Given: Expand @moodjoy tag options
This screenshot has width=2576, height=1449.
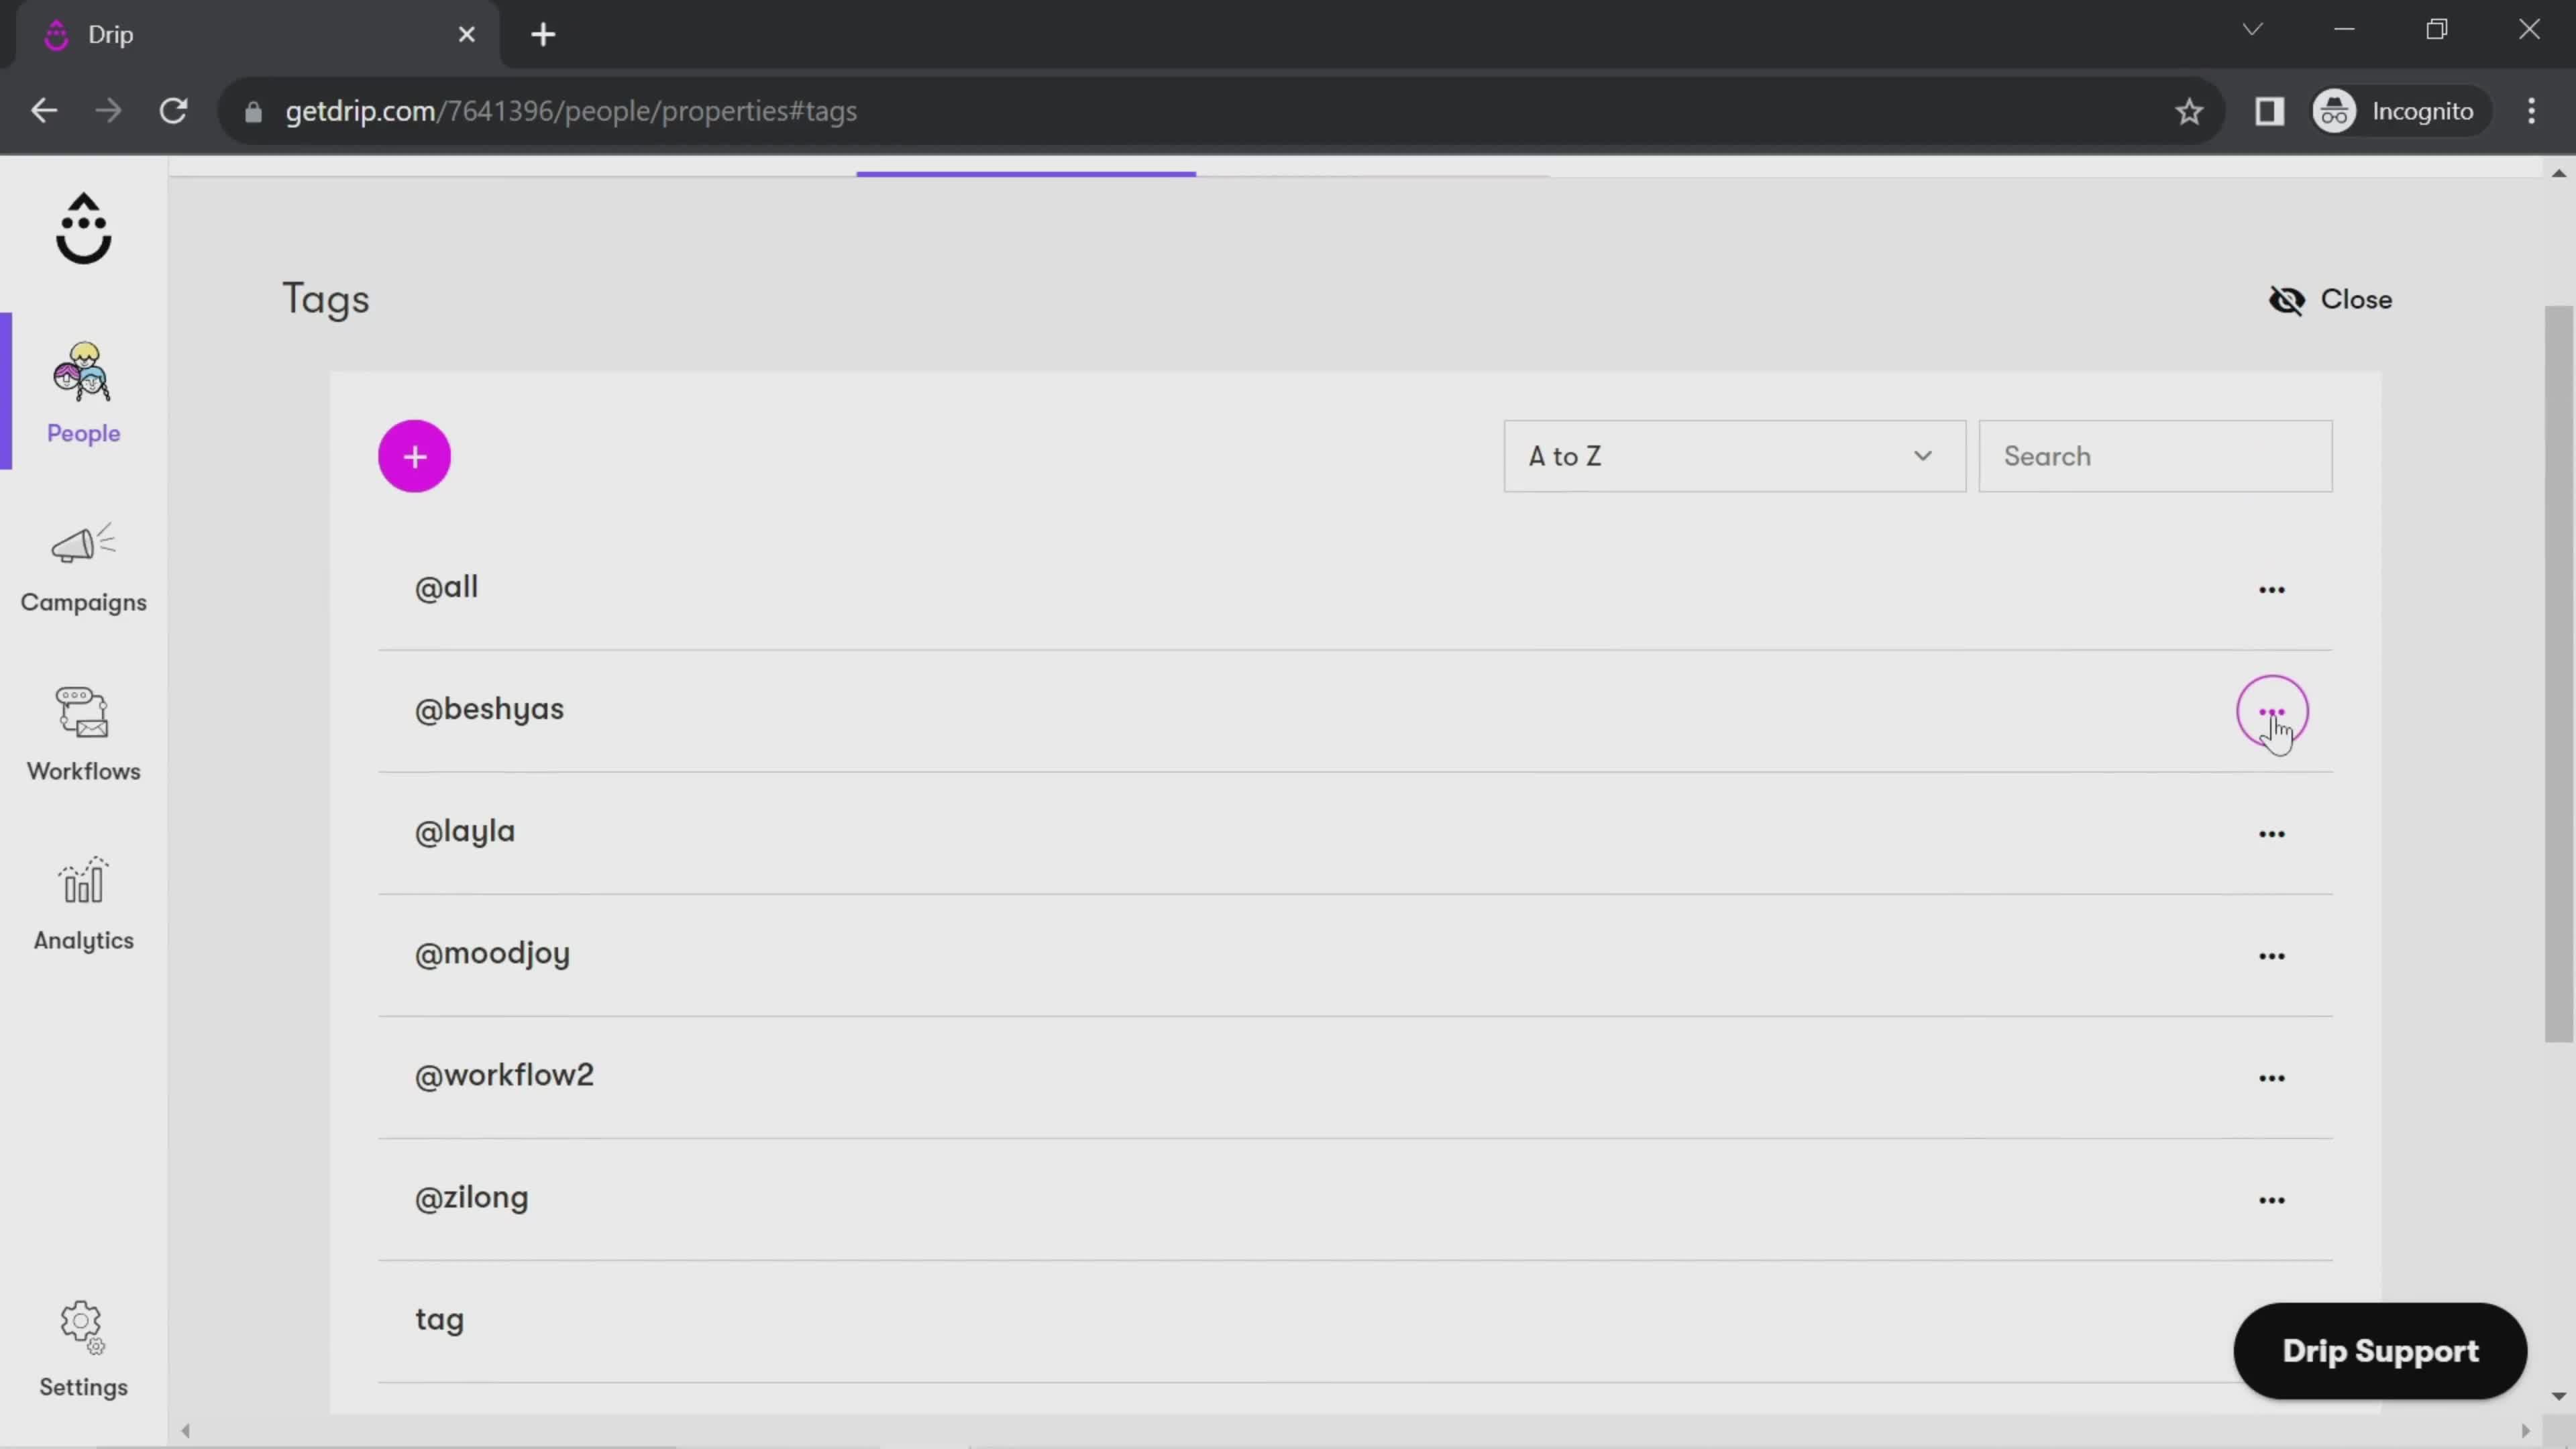Looking at the screenshot, I should 2271,955.
